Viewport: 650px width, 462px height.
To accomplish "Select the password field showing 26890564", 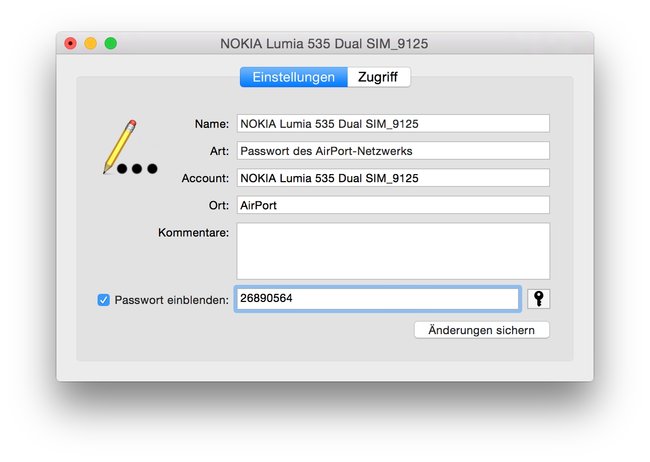I will [378, 299].
